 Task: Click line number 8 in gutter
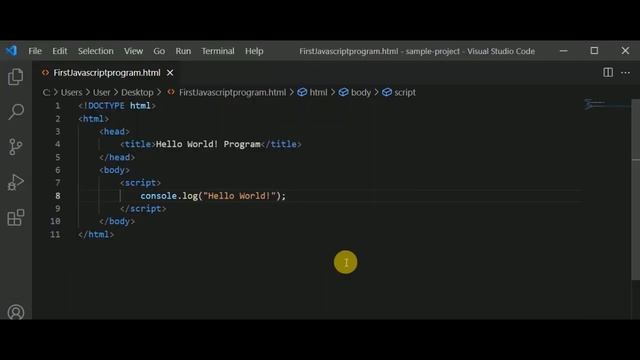tap(58, 196)
